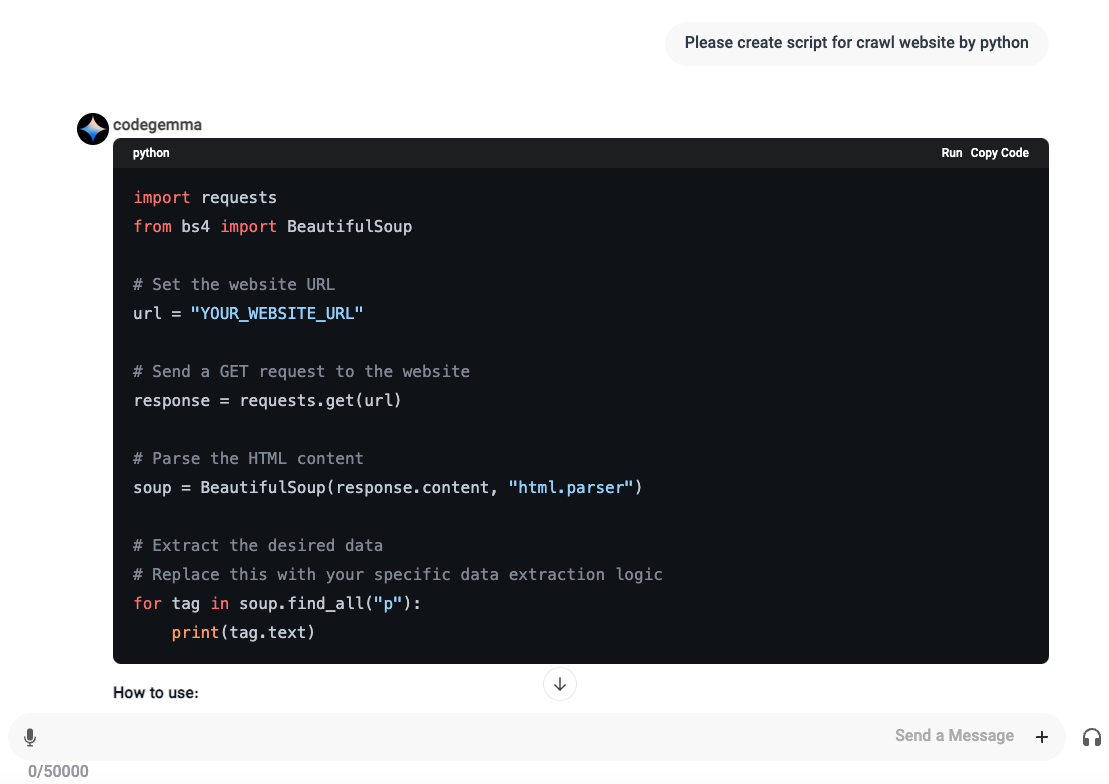The width and height of the screenshot is (1109, 784).
Task: Click the soup.find_all("p") loop line
Action: click(277, 603)
